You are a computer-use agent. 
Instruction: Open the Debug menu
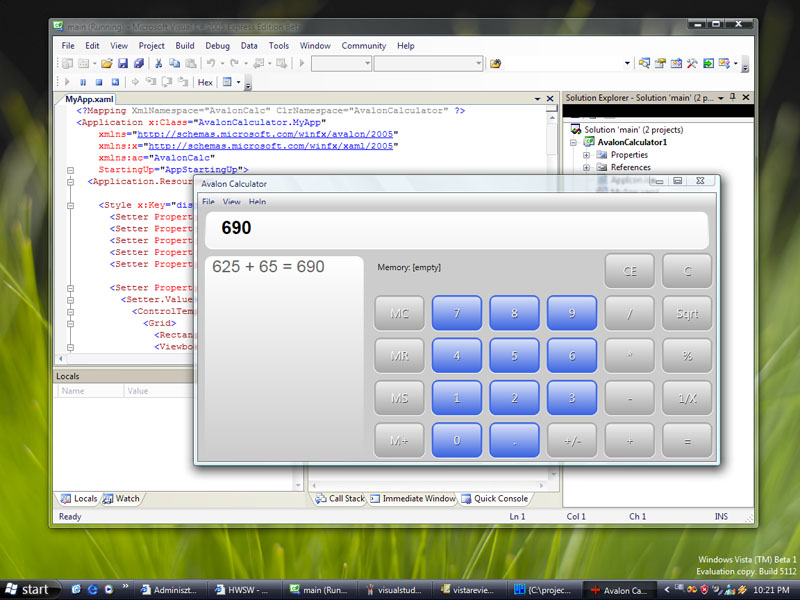217,46
